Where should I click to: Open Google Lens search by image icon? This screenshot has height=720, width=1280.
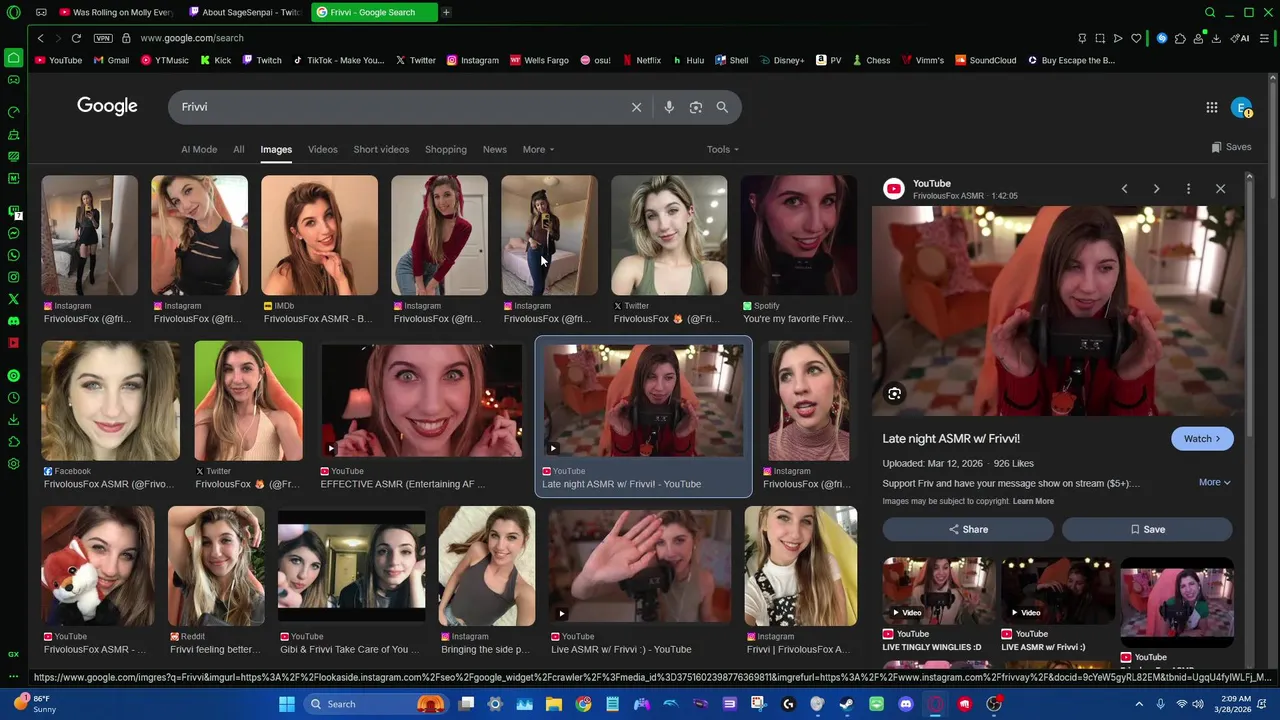(696, 107)
